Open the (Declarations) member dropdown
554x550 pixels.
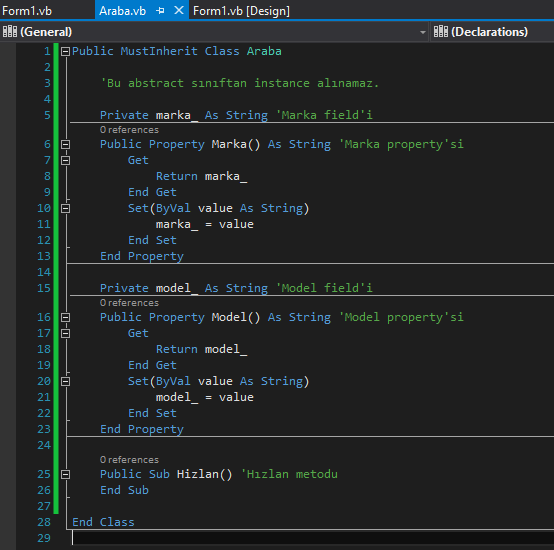pyautogui.click(x=492, y=32)
